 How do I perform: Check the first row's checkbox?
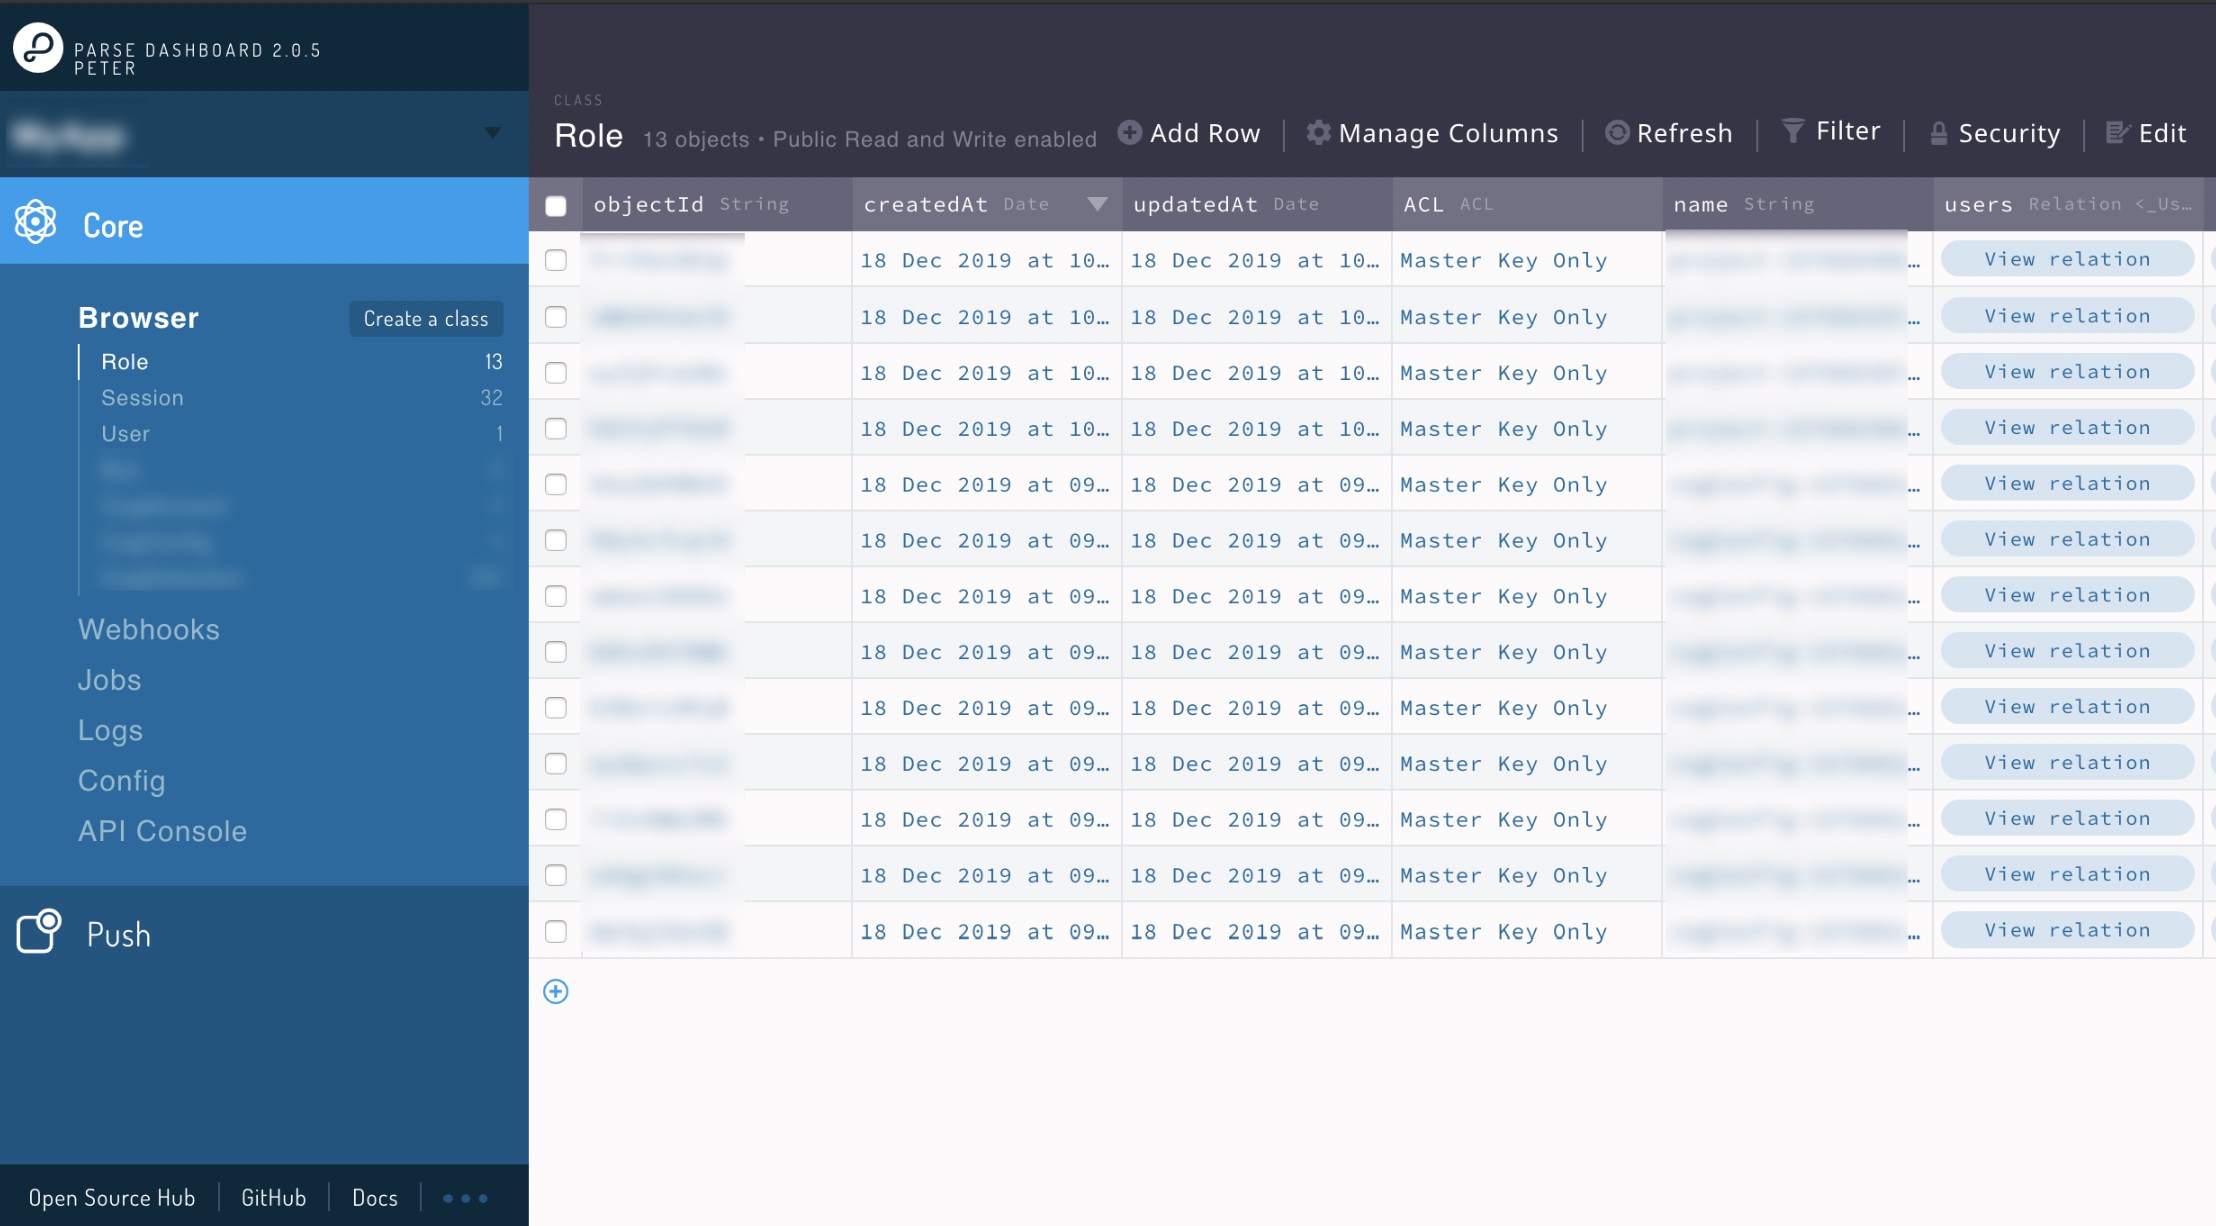pos(556,259)
